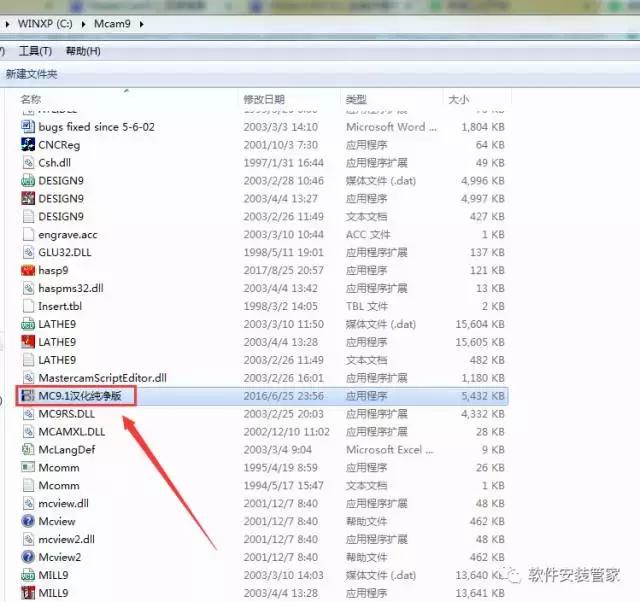Viewport: 640px width, 602px height.
Task: Select the file name bugs fixed since 5-6-02
Action: 97,127
